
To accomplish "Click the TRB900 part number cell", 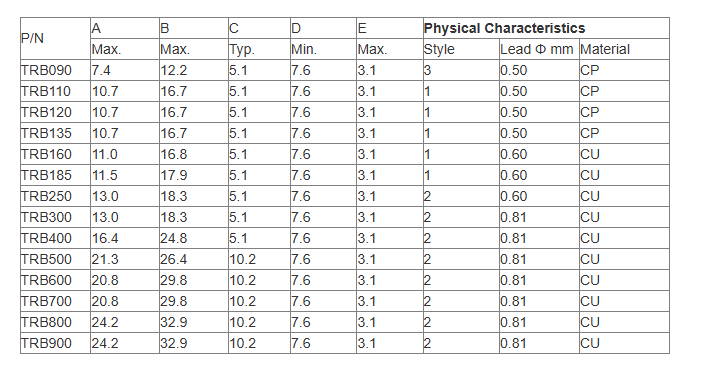I will (55, 343).
